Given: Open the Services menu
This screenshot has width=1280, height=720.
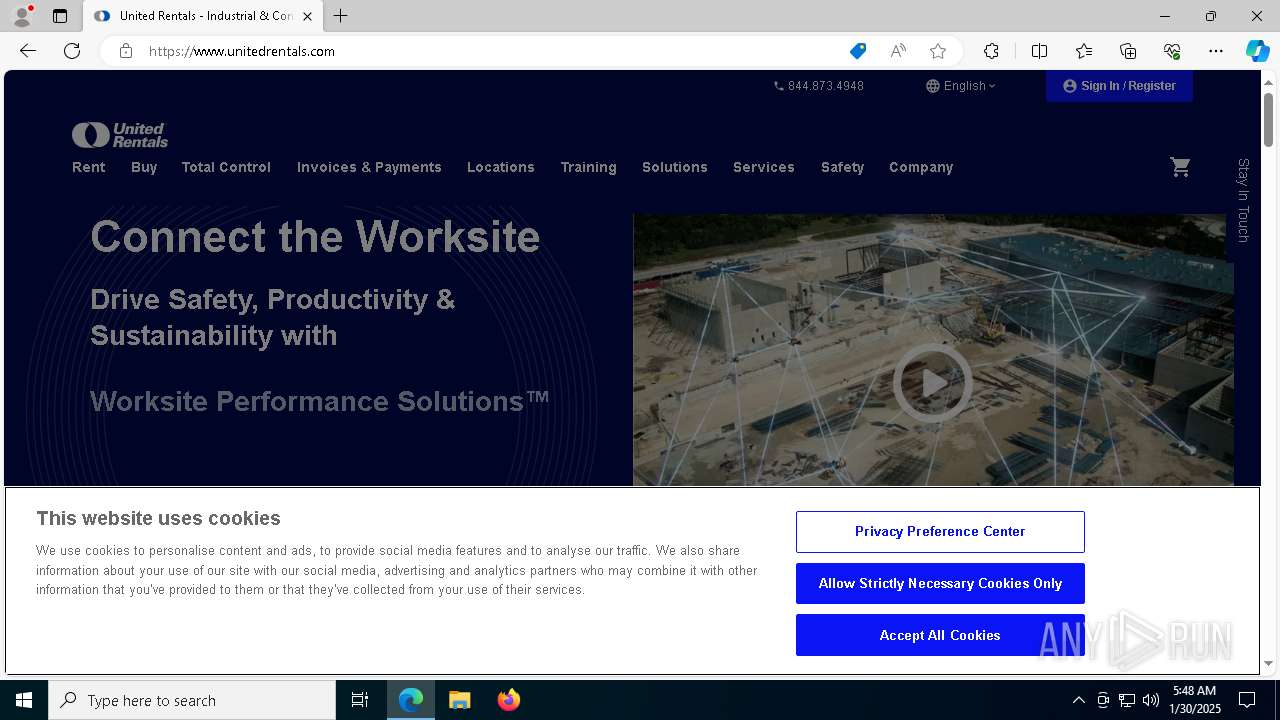Looking at the screenshot, I should click(764, 167).
